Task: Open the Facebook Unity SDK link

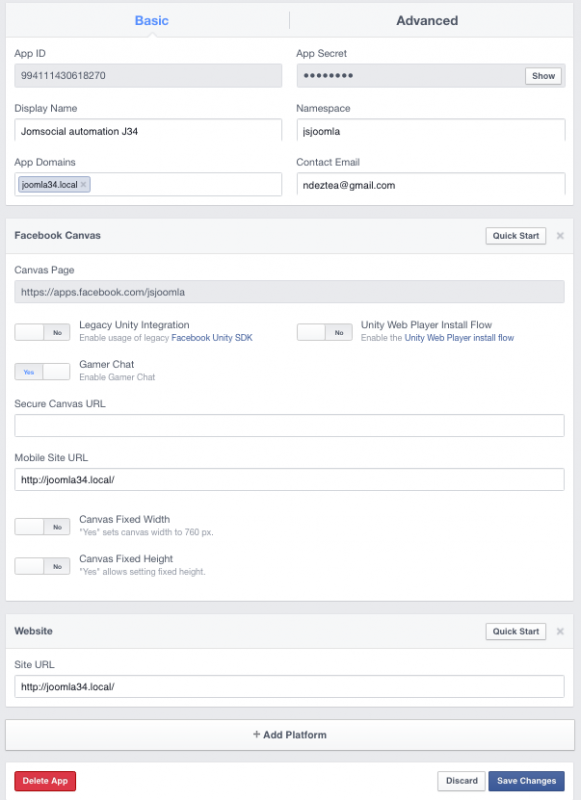Action: [x=212, y=338]
